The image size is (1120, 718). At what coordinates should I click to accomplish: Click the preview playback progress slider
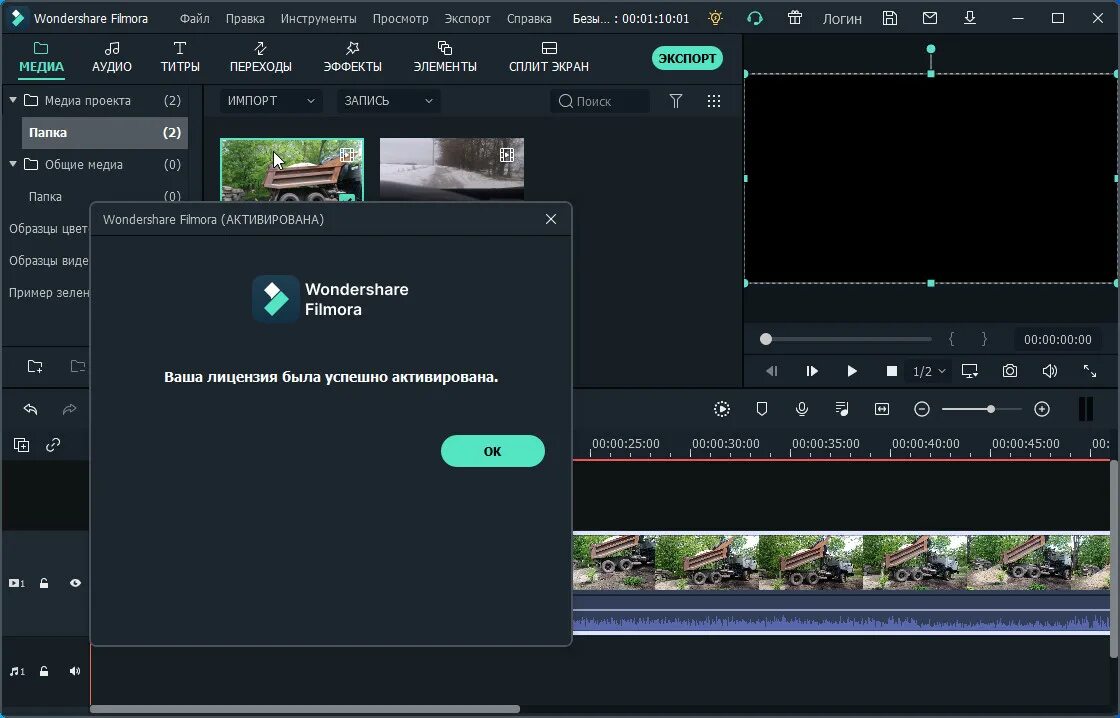point(846,339)
